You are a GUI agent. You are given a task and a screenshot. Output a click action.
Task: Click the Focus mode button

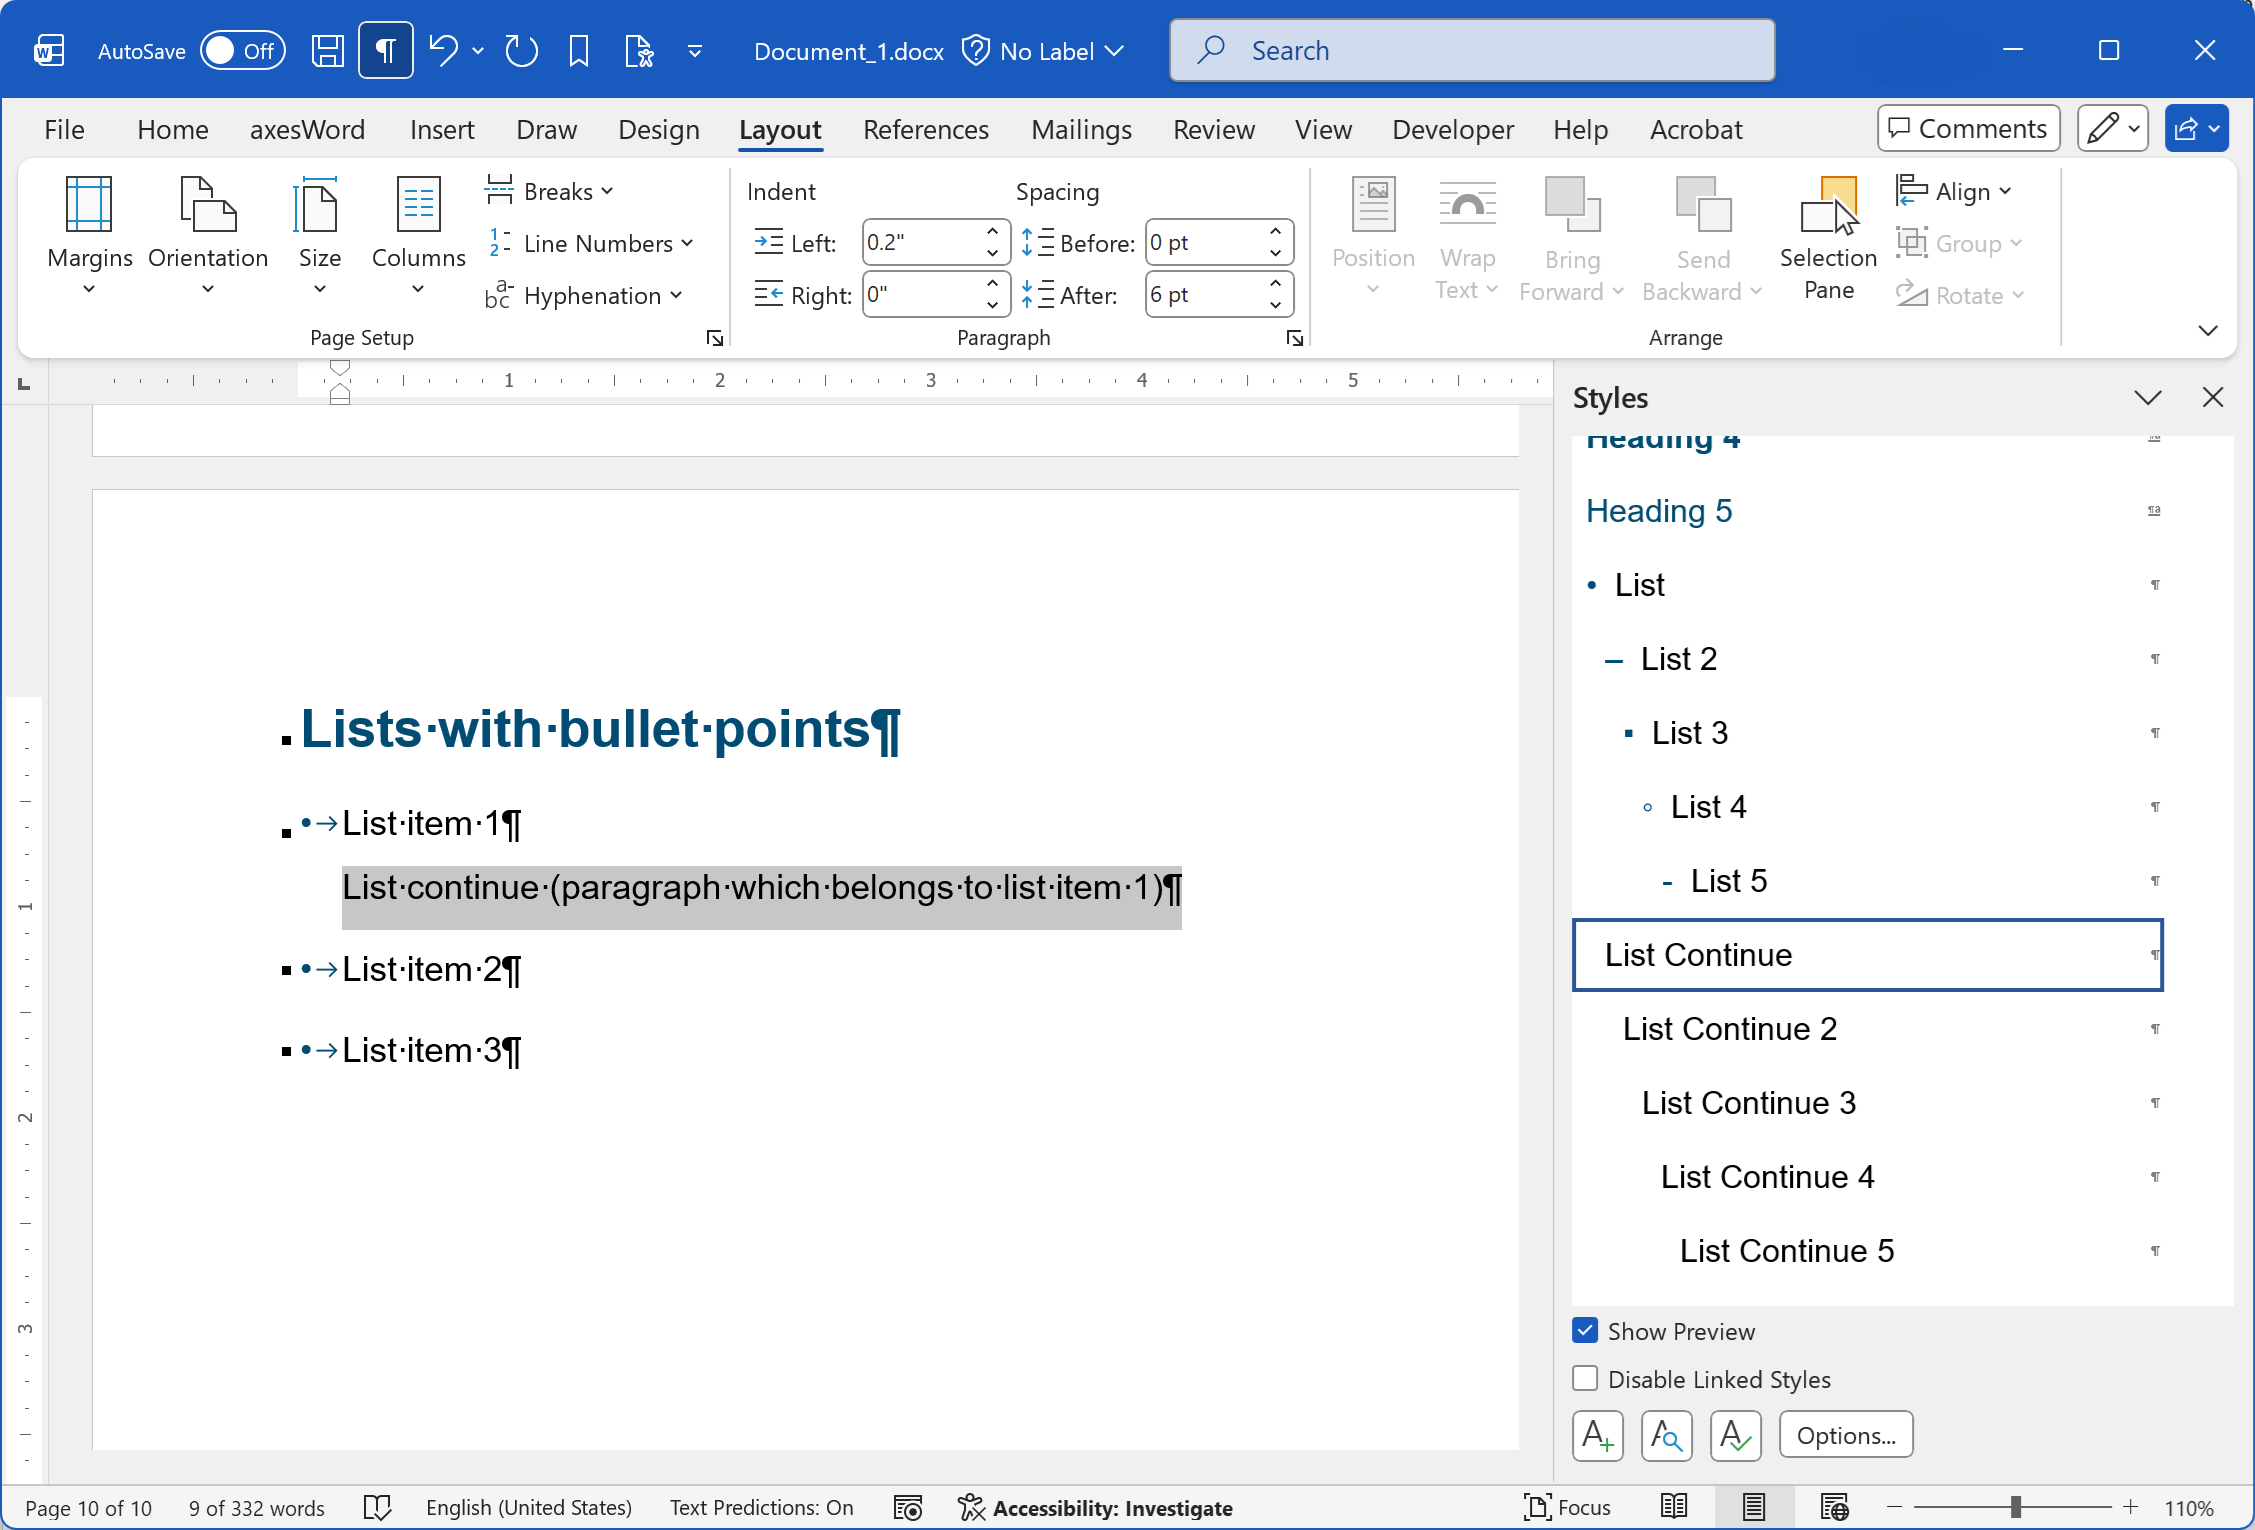tap(1567, 1507)
